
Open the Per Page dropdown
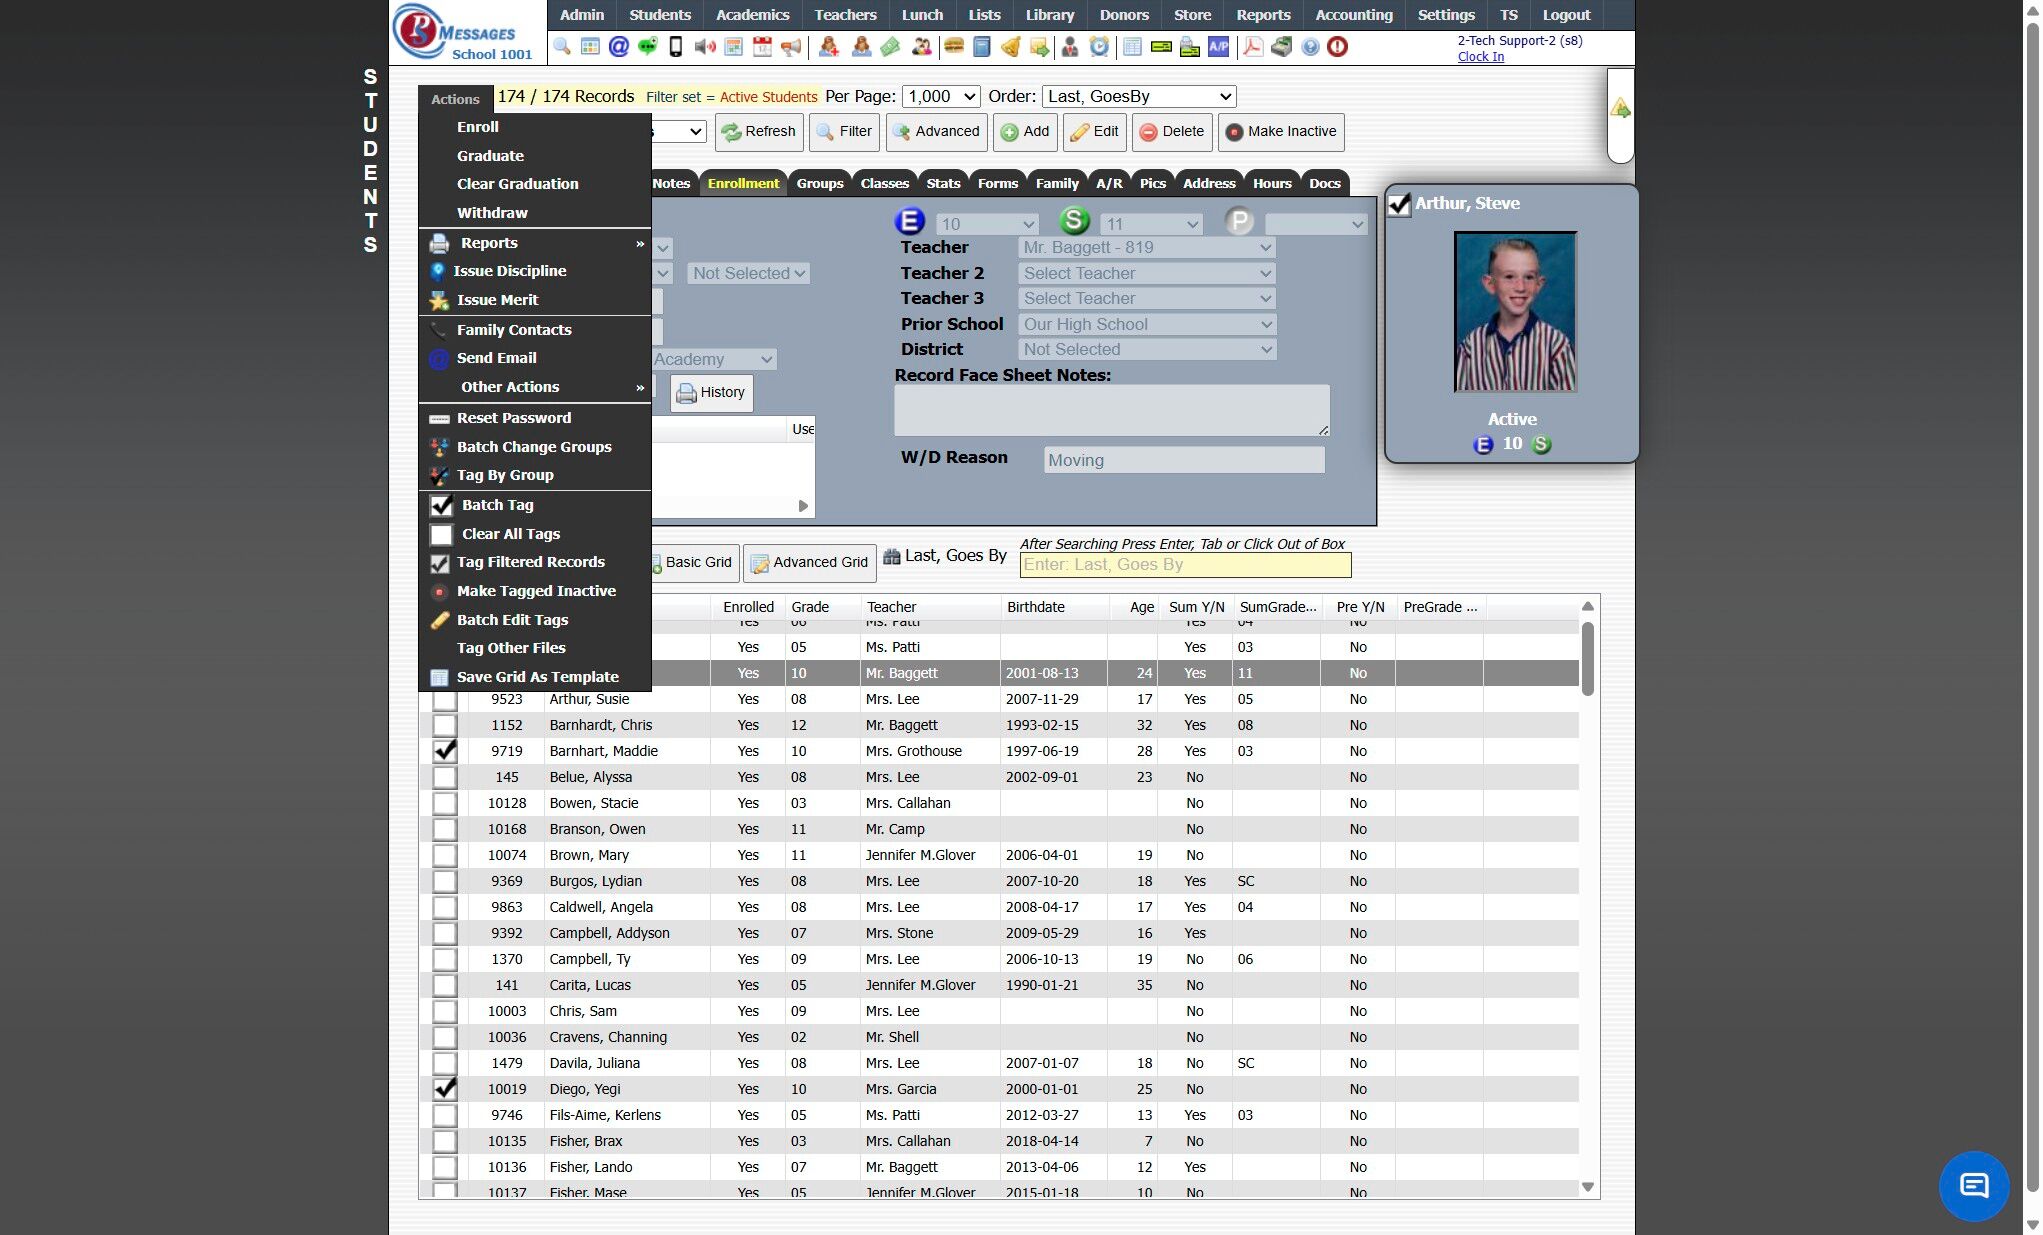(941, 96)
